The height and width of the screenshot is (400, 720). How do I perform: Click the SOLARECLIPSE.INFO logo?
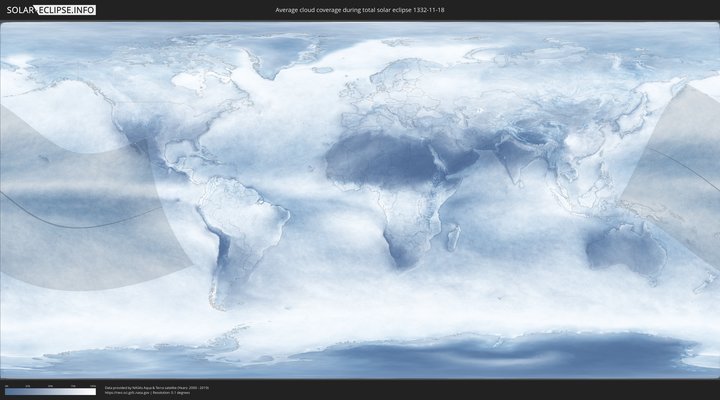pos(49,10)
